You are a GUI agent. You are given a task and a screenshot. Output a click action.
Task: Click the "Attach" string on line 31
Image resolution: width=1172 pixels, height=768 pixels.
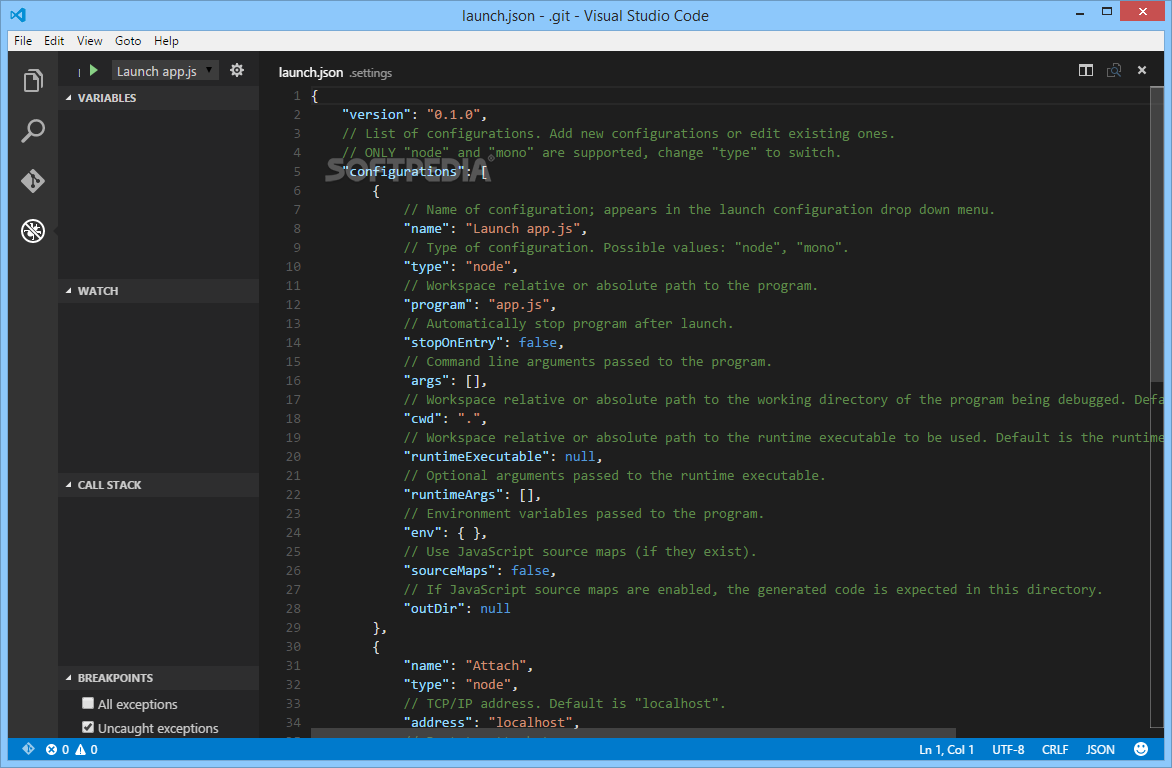coord(496,666)
